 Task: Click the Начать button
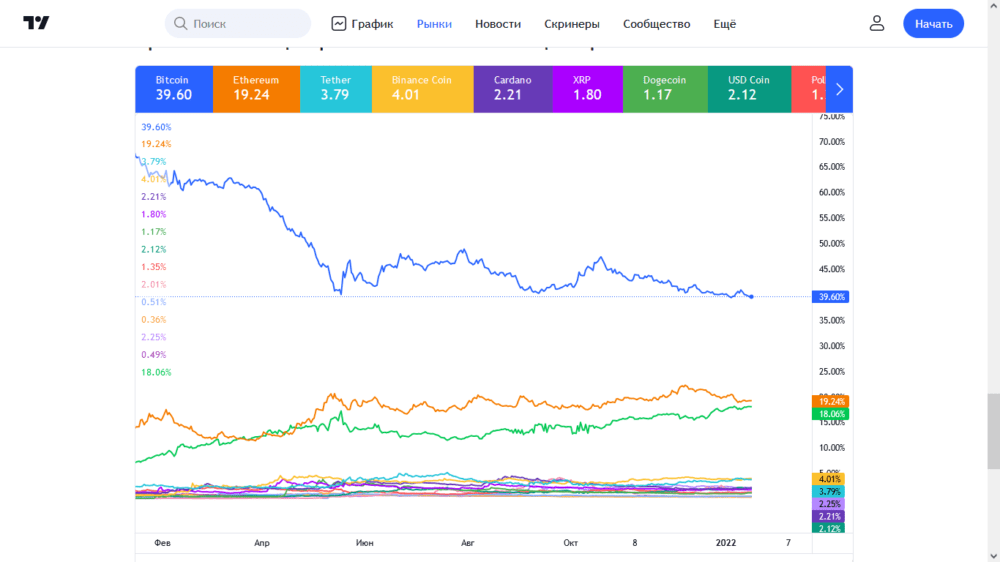(933, 23)
